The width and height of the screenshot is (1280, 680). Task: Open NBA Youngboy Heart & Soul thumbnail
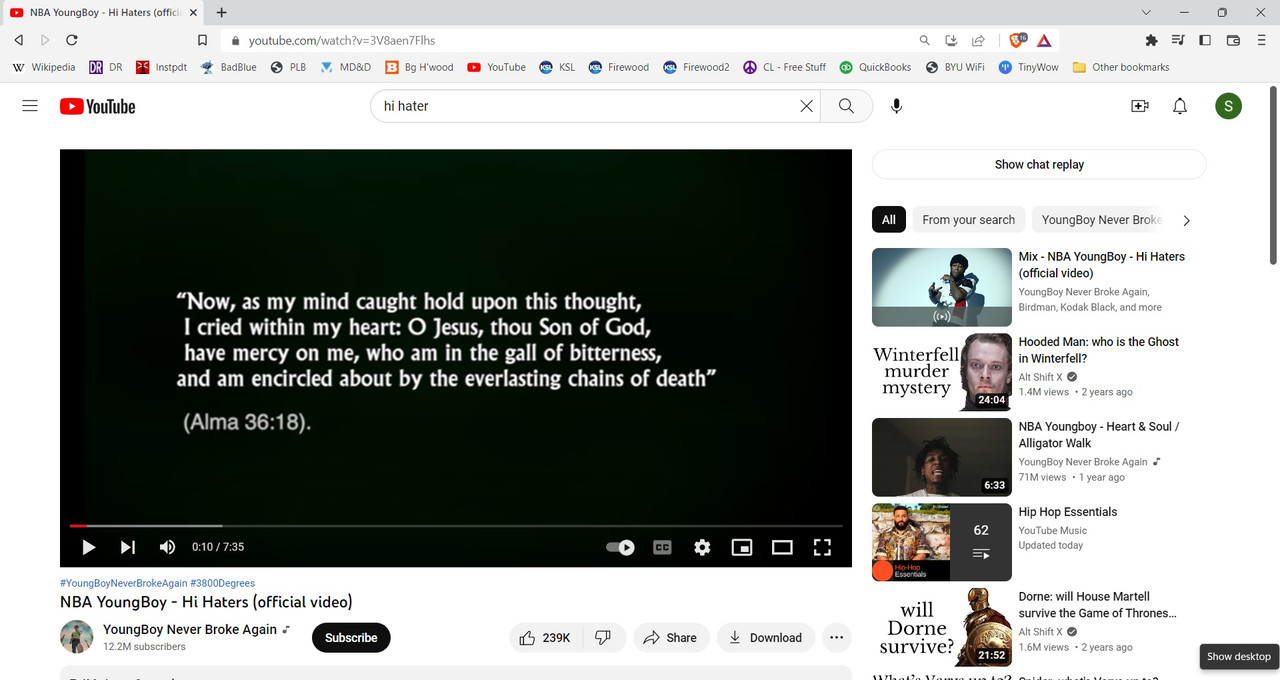click(x=942, y=457)
